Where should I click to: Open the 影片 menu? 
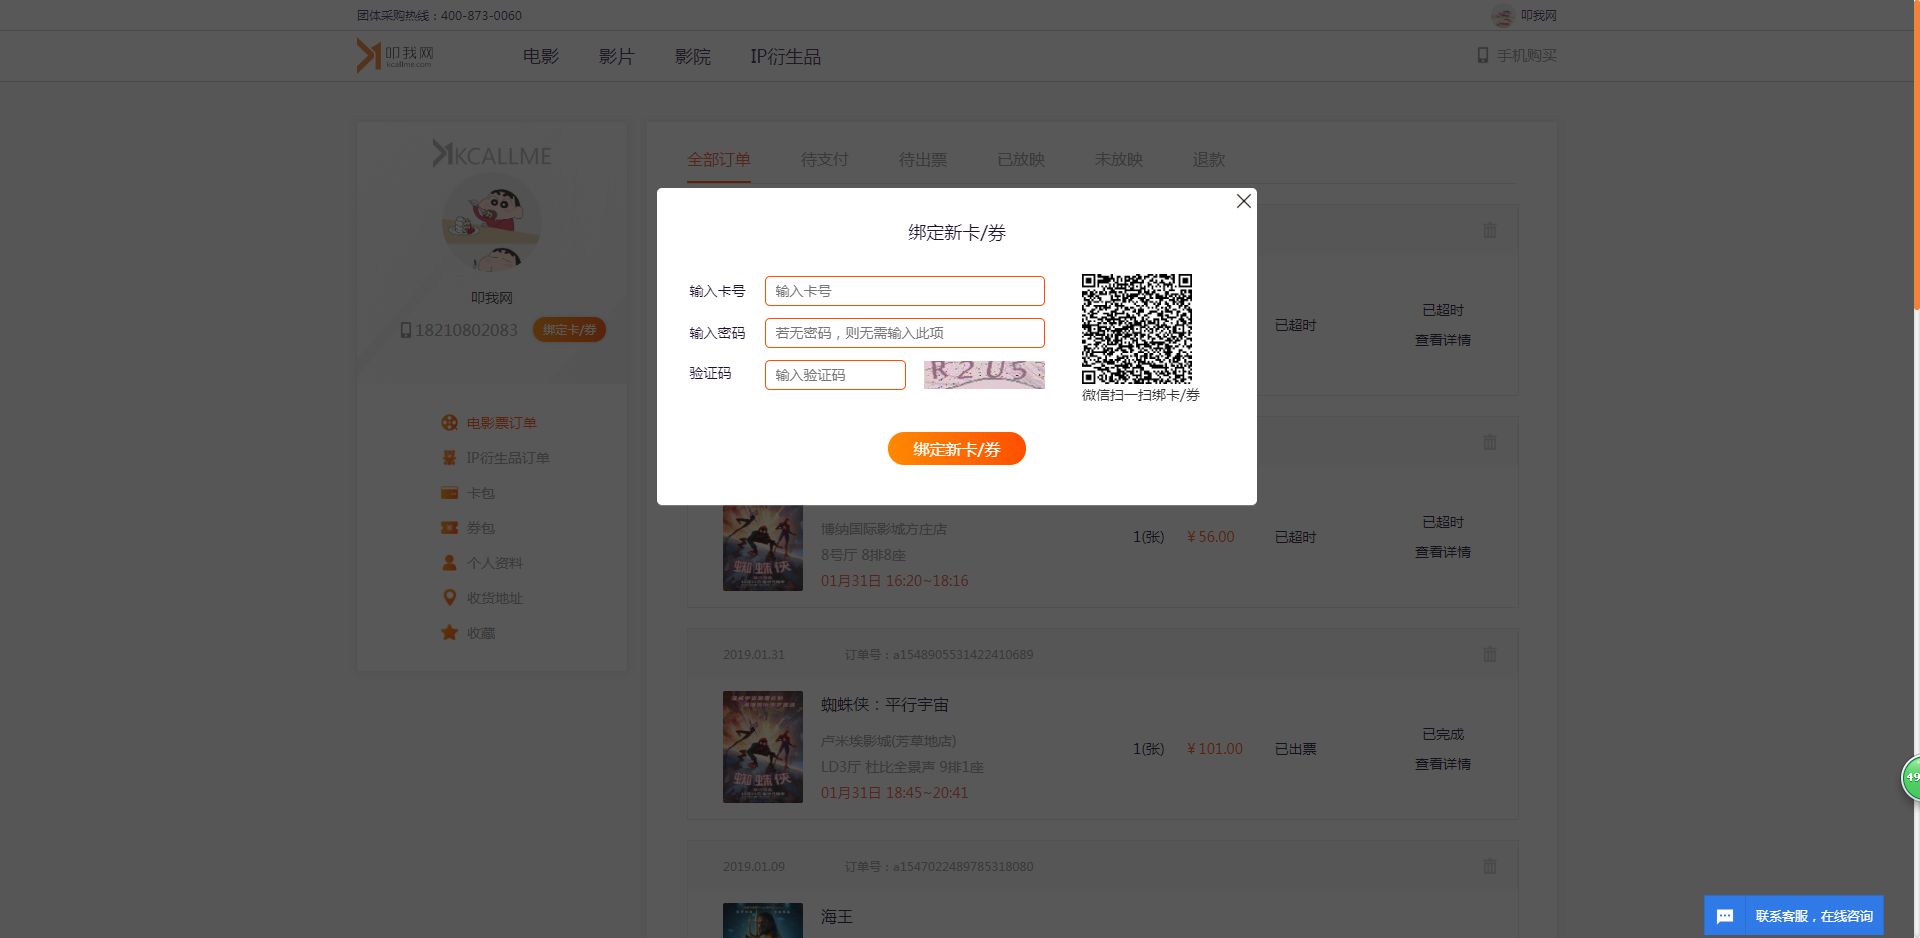(617, 57)
